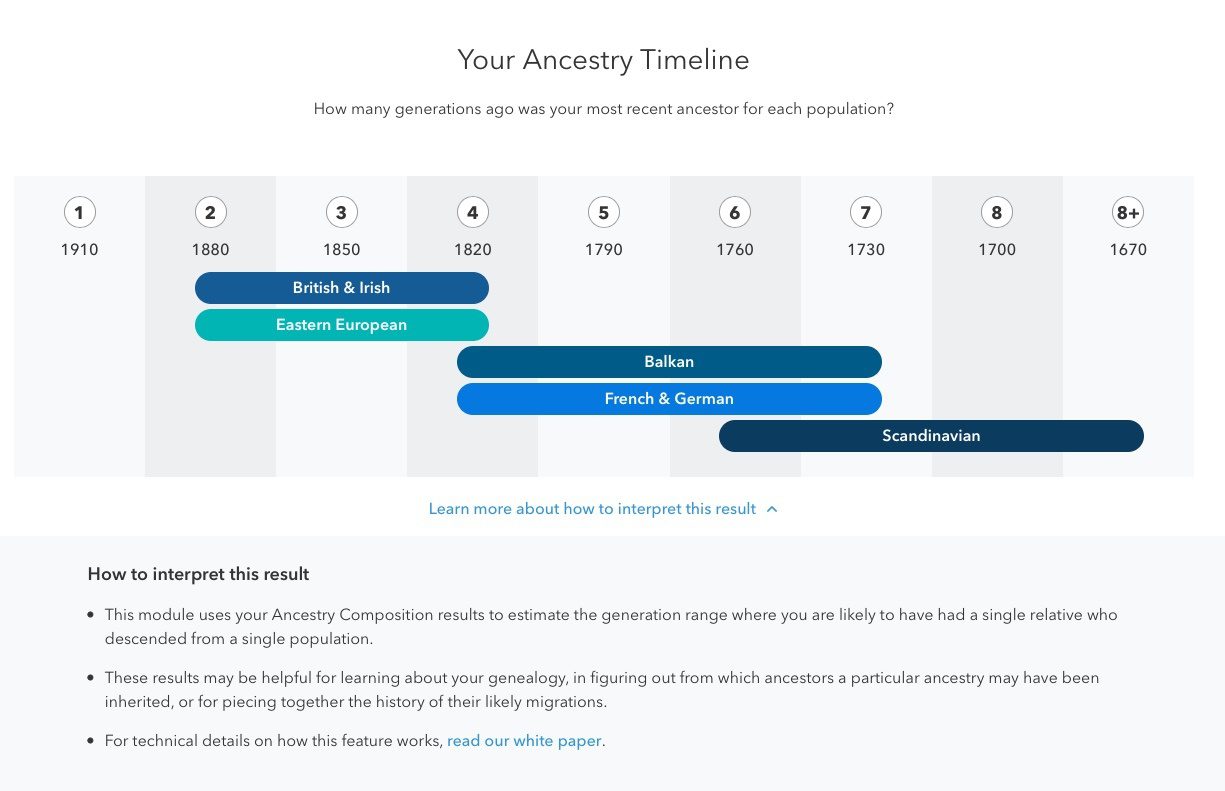Click generation 7 circle icon
This screenshot has height=791, width=1225.
tap(865, 212)
